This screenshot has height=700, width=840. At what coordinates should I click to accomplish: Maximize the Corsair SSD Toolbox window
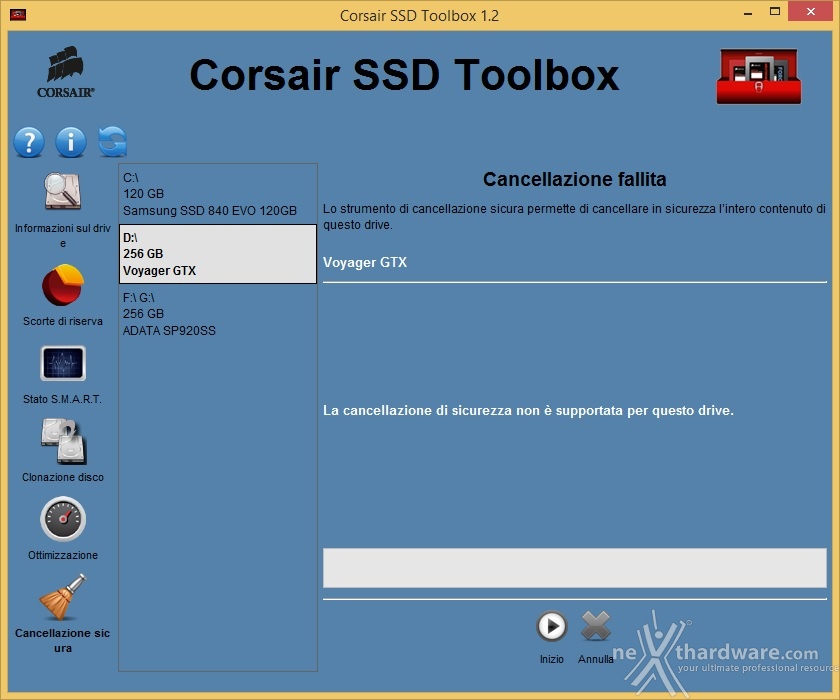pos(775,11)
